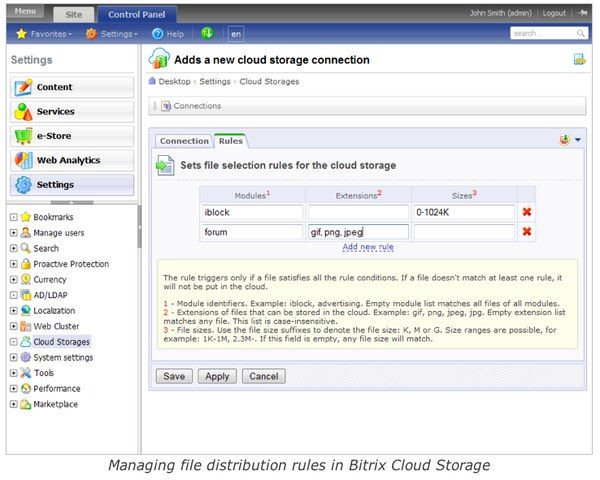Click the Help question mark icon
This screenshot has width=600, height=480.
point(157,34)
